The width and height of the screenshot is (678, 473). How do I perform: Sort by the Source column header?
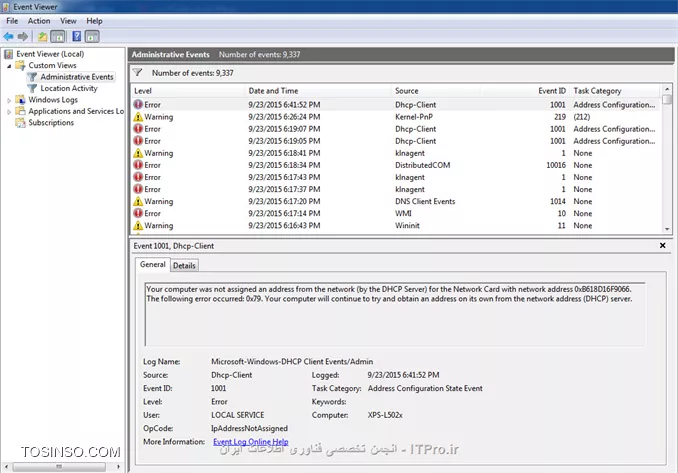click(x=437, y=91)
